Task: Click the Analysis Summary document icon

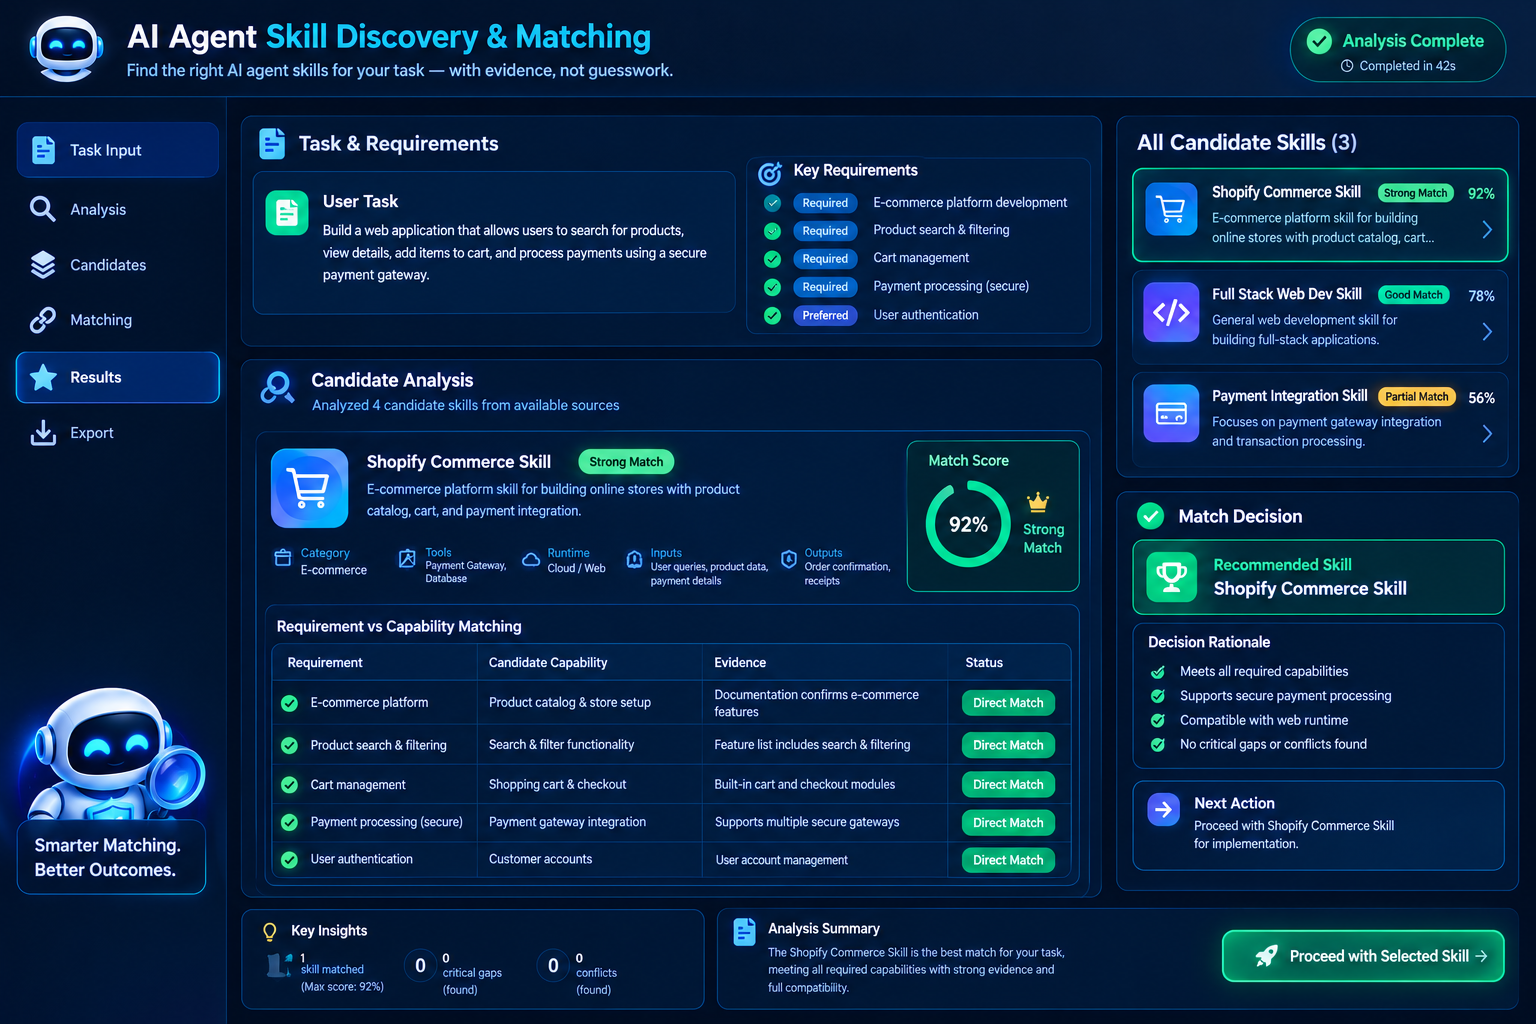Action: 744,932
